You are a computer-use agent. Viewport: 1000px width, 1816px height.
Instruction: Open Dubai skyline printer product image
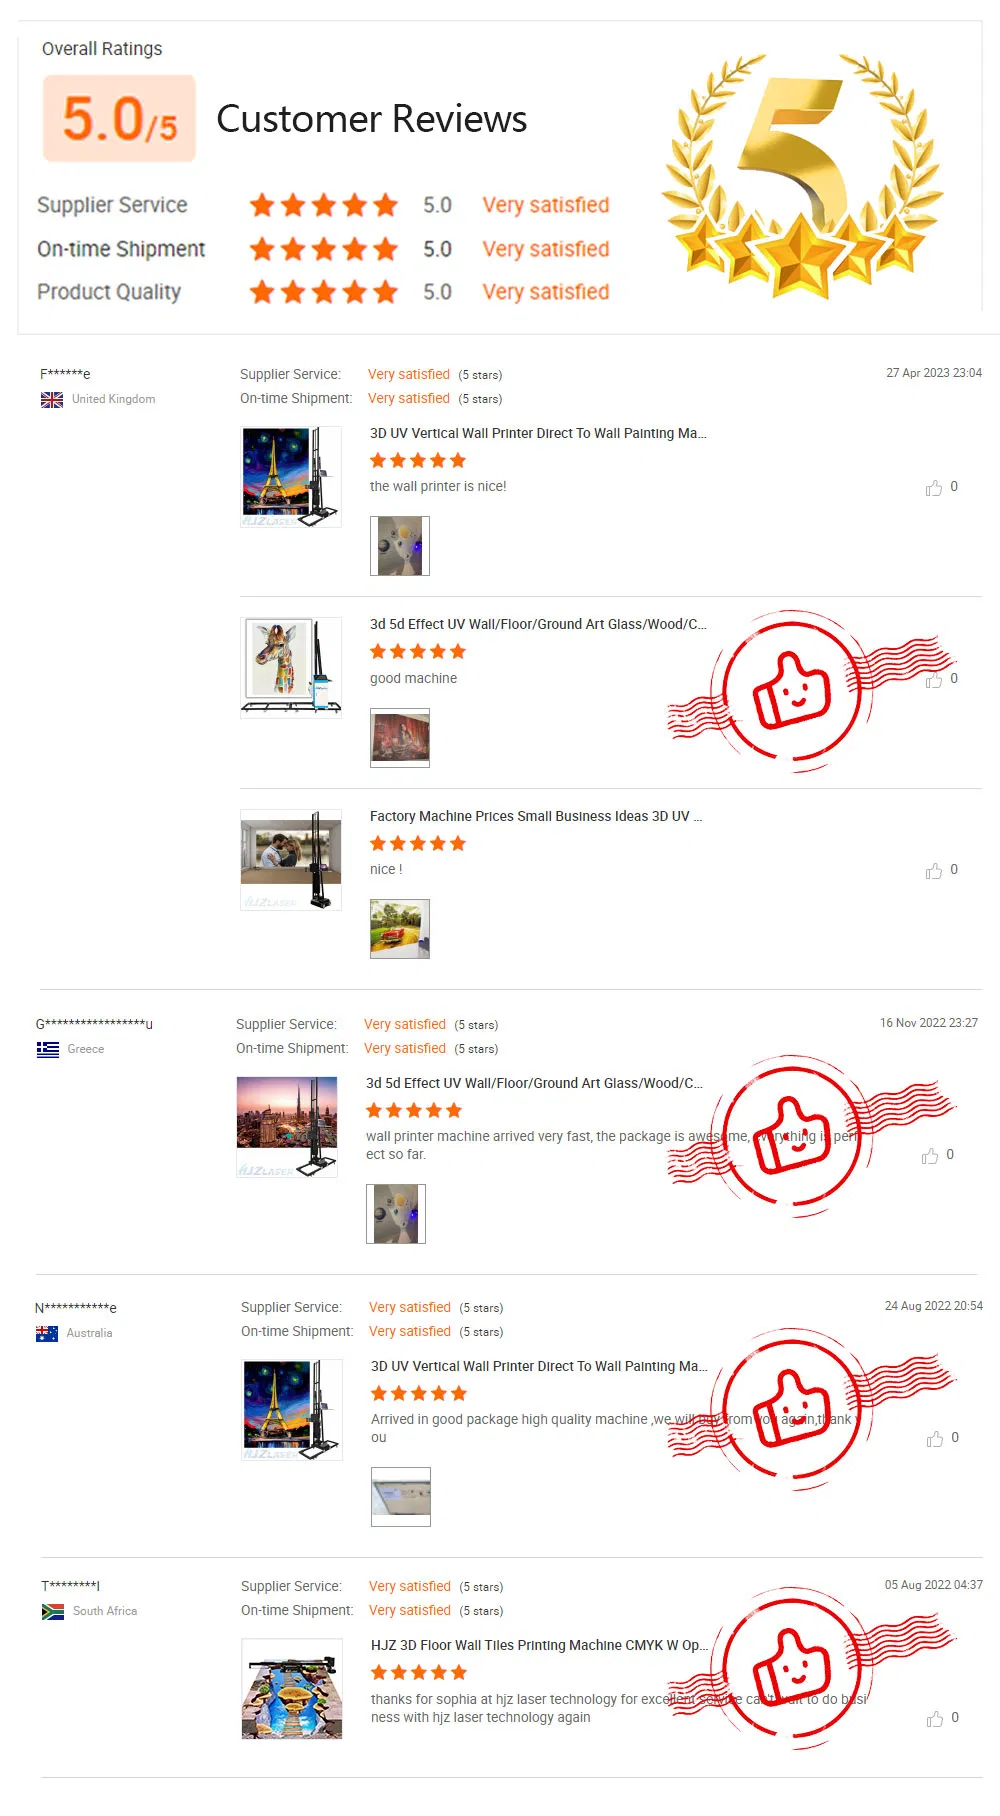[287, 1127]
